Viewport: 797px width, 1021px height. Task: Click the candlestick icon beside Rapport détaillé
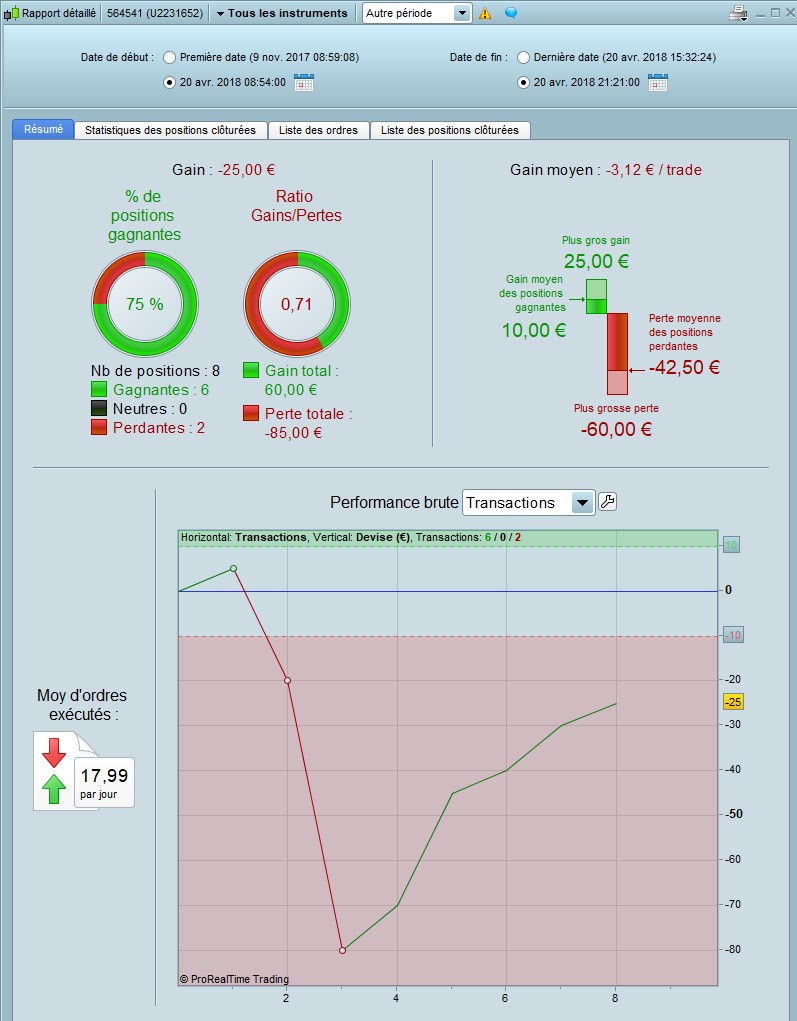click(11, 13)
